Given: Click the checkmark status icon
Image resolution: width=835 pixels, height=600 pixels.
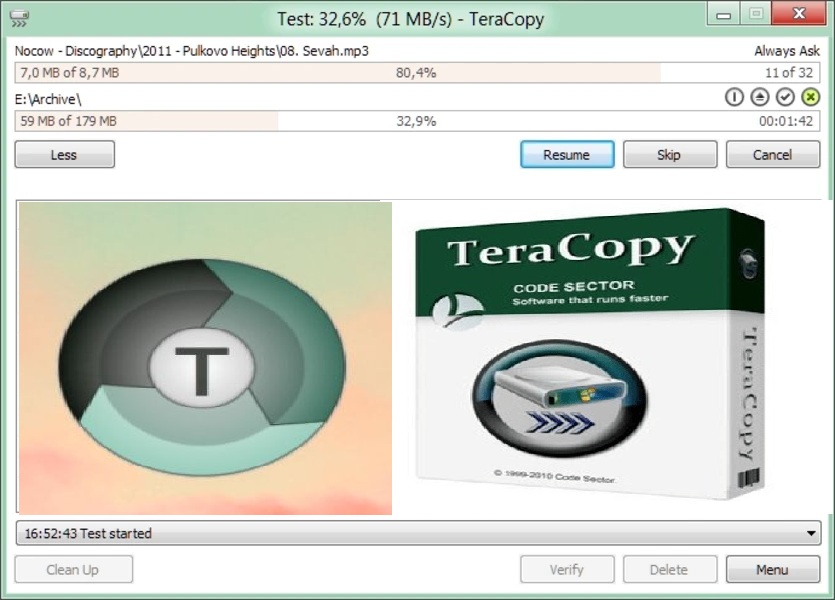Looking at the screenshot, I should tap(785, 96).
